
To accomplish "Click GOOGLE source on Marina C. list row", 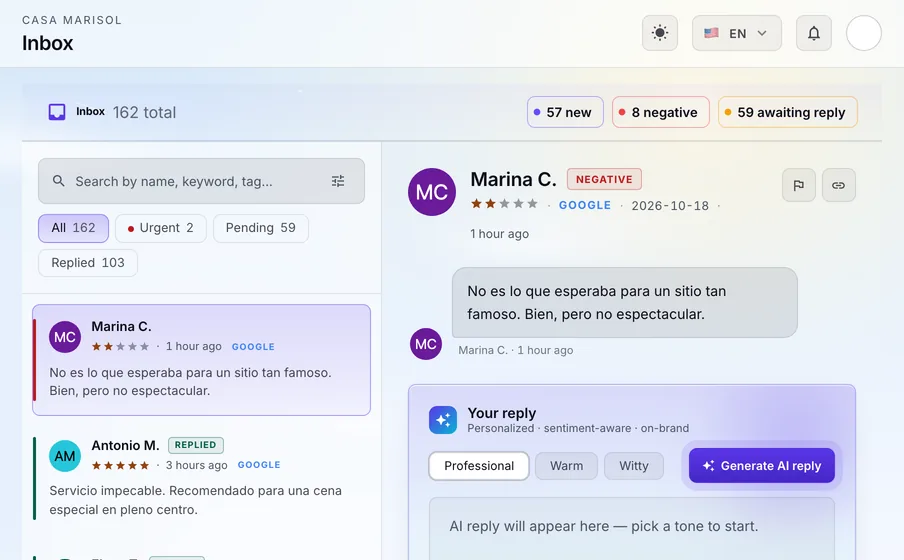I will 253,347.
